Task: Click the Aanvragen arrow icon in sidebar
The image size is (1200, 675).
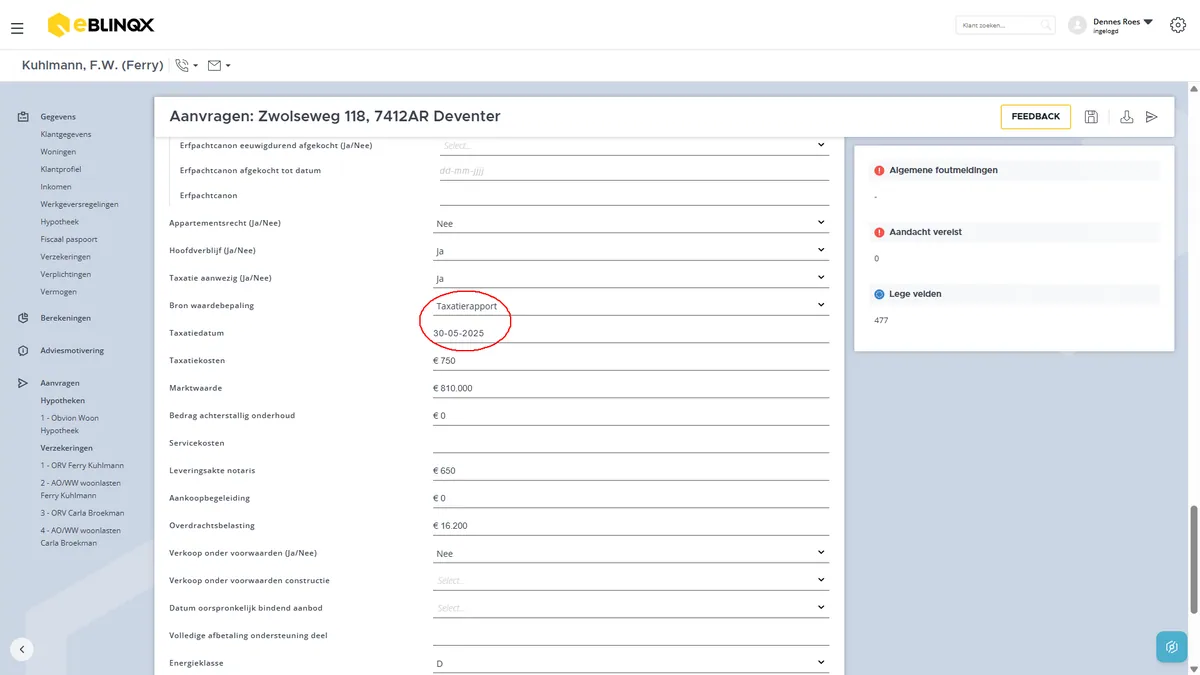Action: (x=23, y=383)
